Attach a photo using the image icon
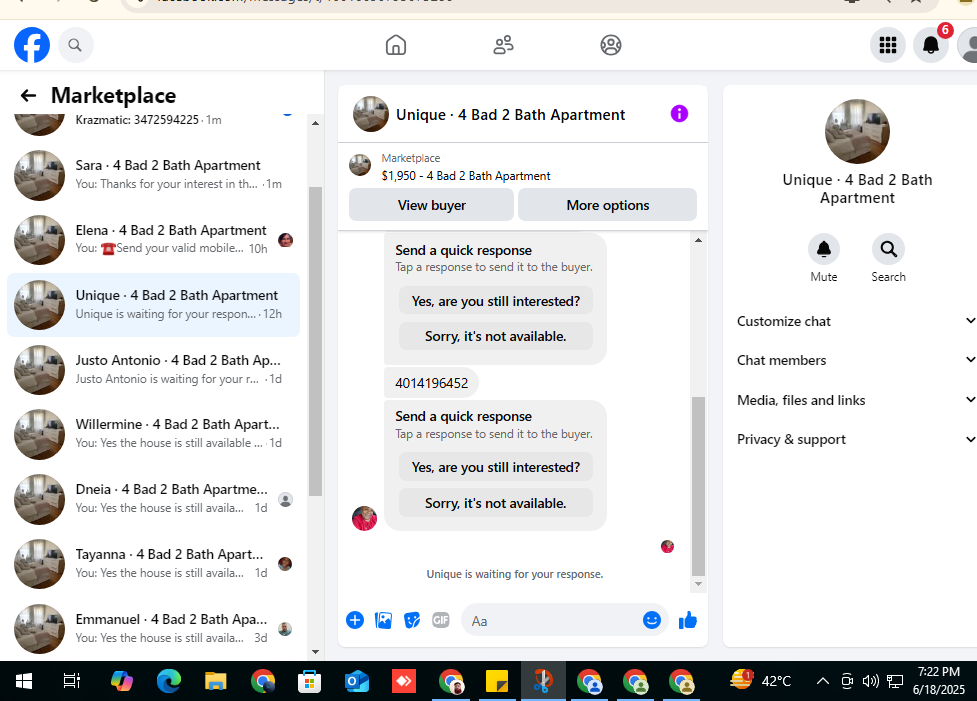977x701 pixels. pyautogui.click(x=384, y=620)
